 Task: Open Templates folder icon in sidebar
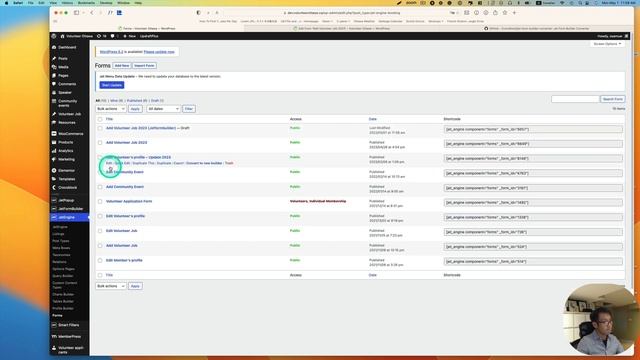pos(54,179)
